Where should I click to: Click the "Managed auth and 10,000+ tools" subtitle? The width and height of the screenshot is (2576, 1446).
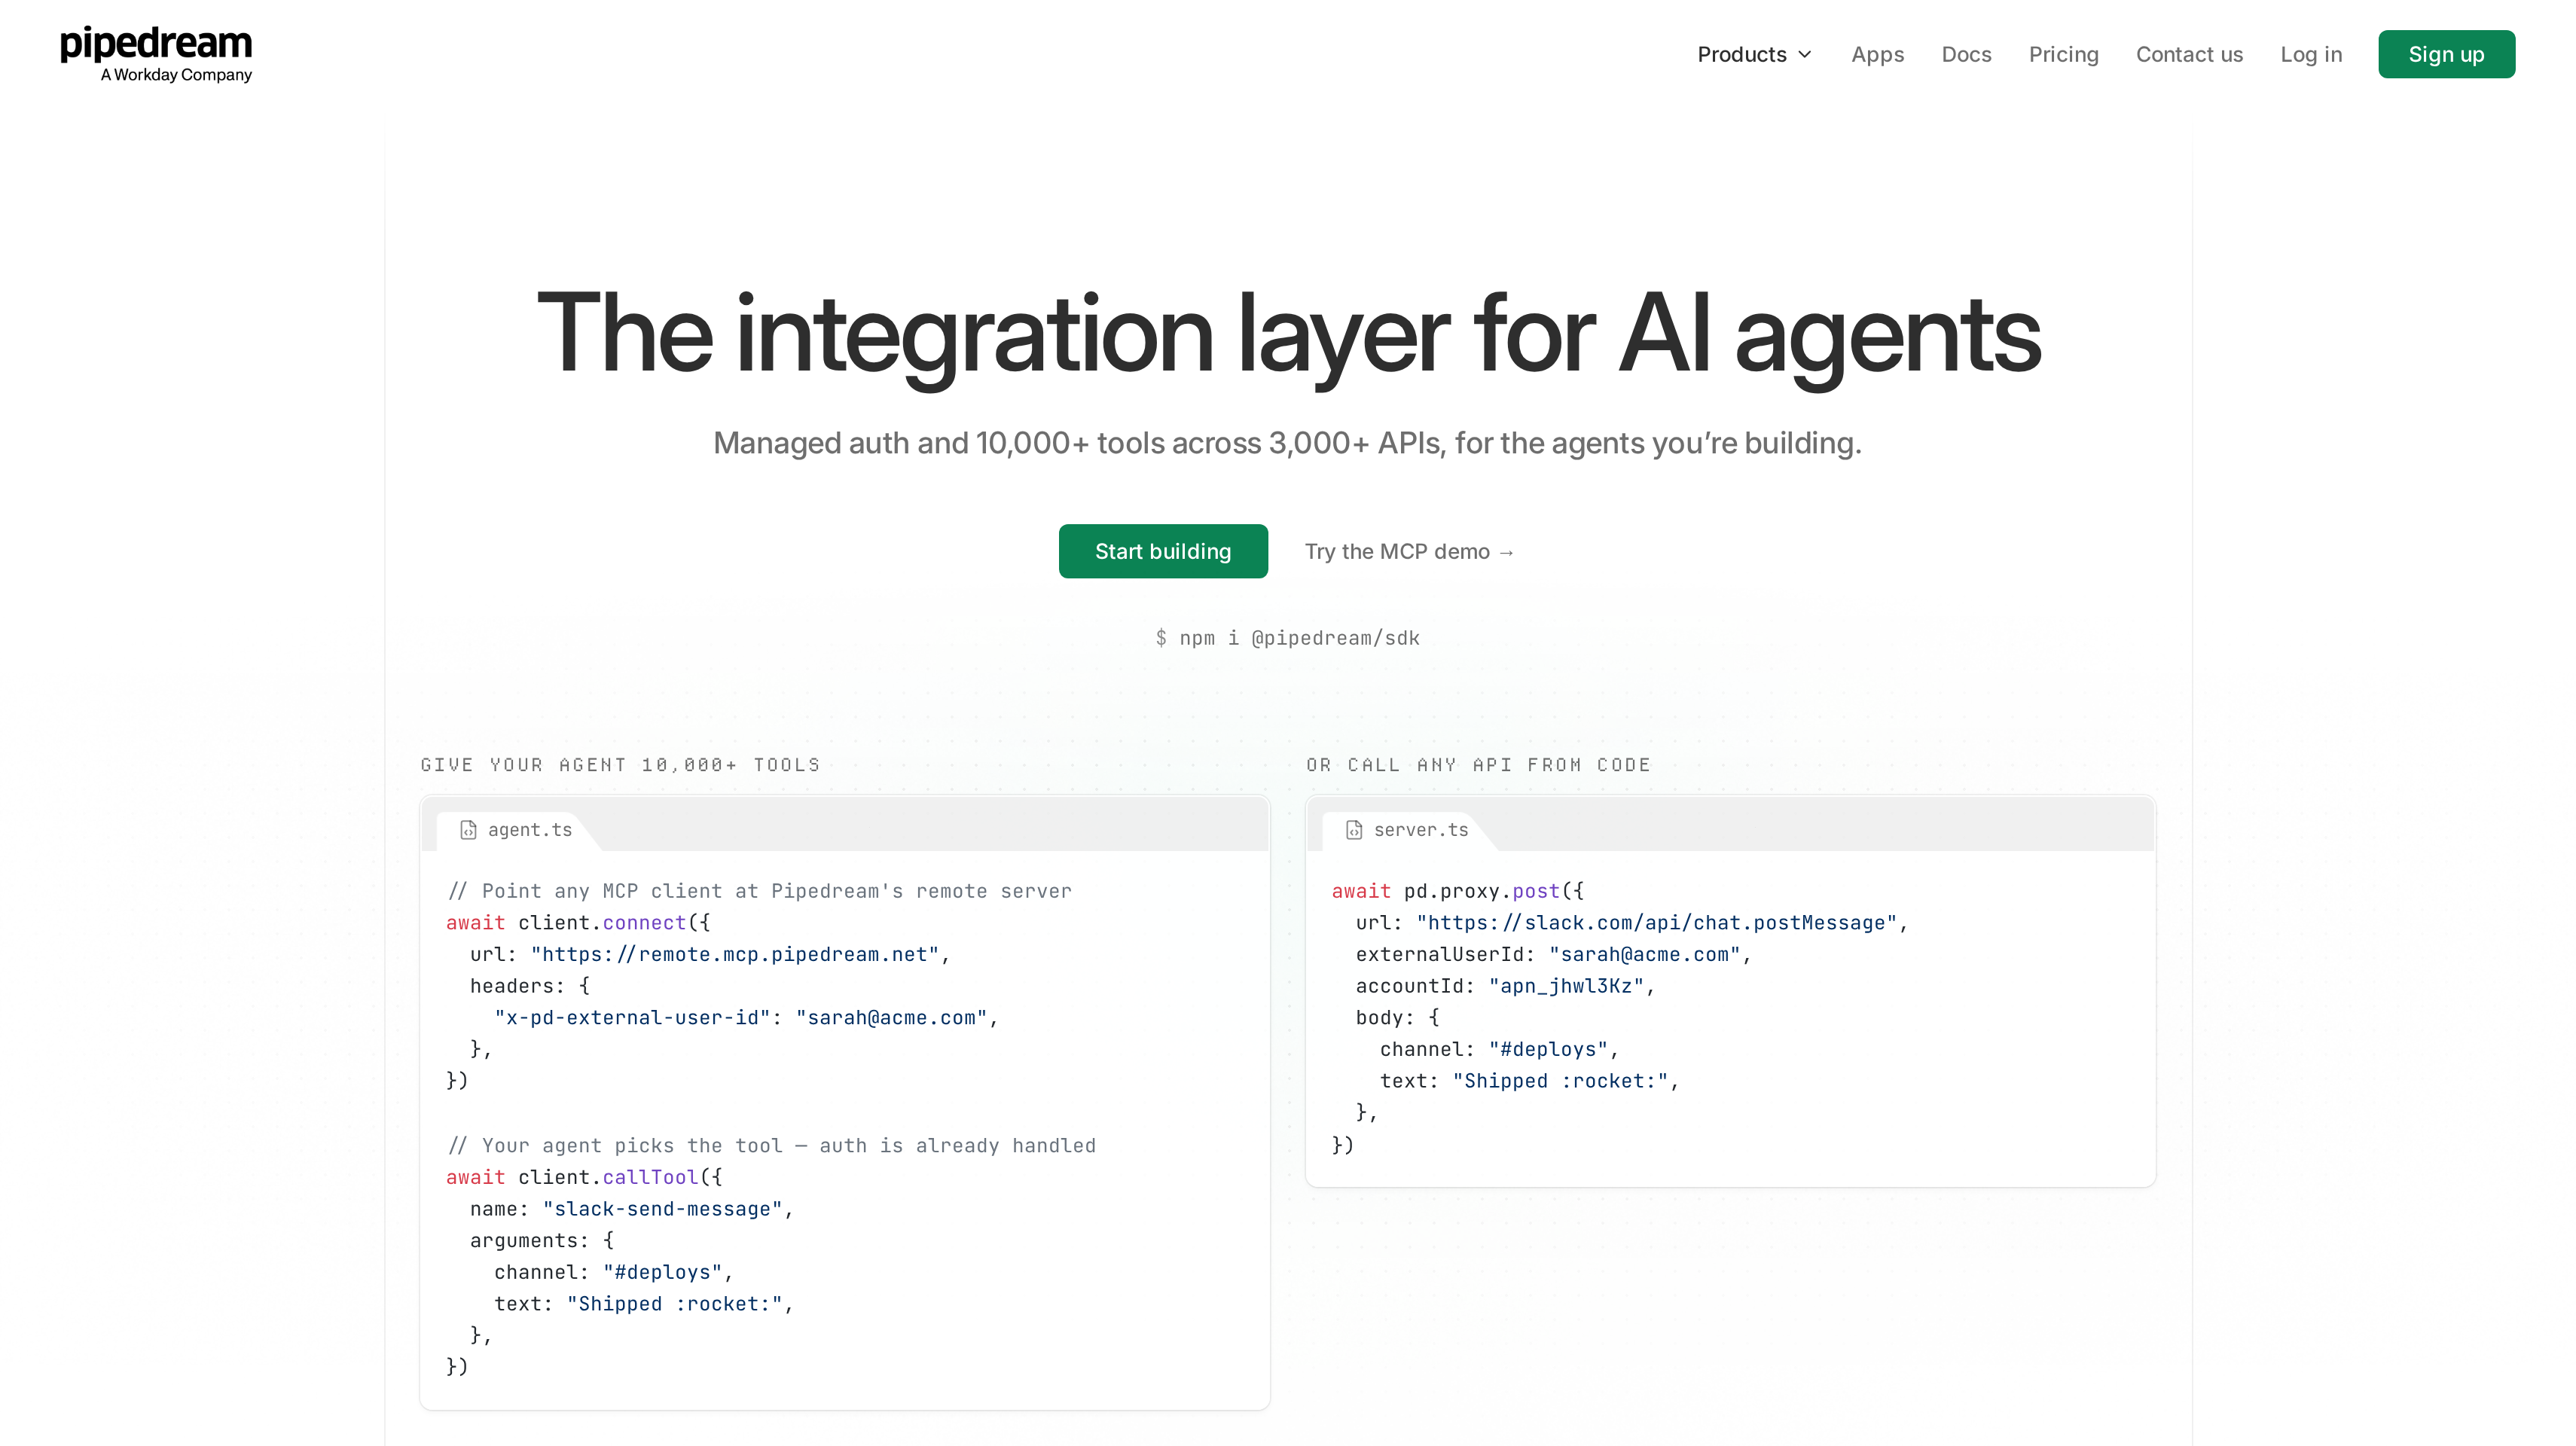1288,443
